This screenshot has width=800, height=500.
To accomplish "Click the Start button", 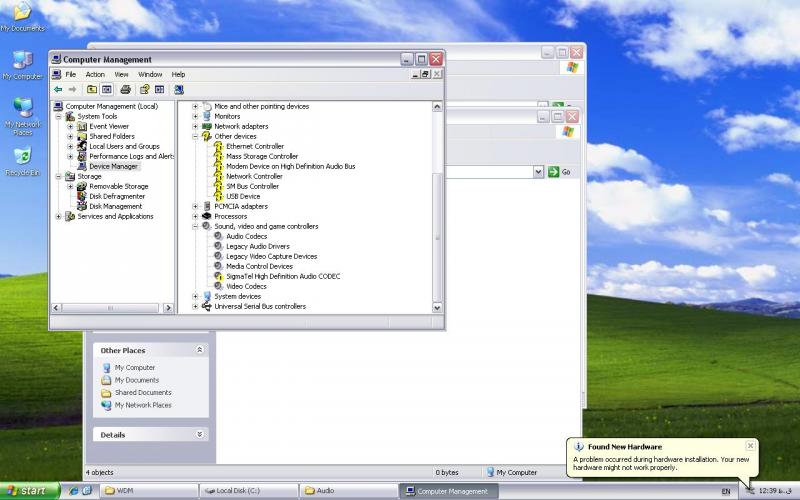I will coord(30,491).
